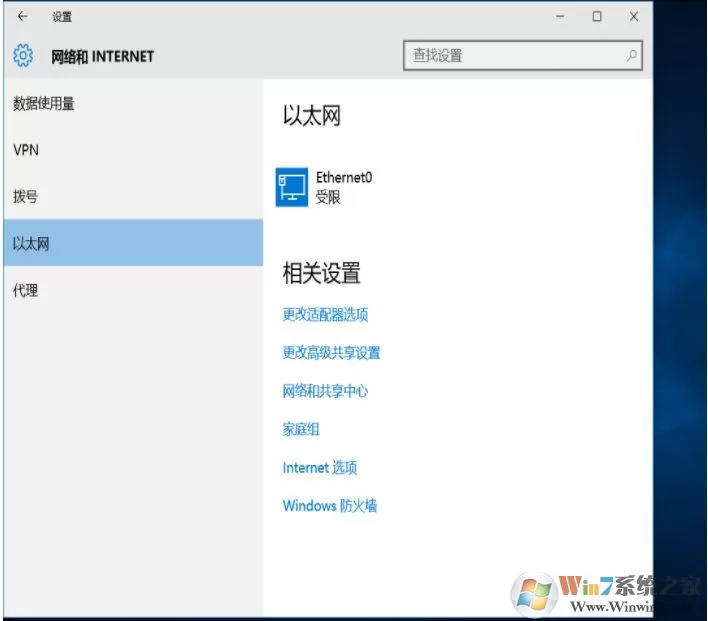
Task: Open 网络和共享中心 link
Action: tap(325, 391)
